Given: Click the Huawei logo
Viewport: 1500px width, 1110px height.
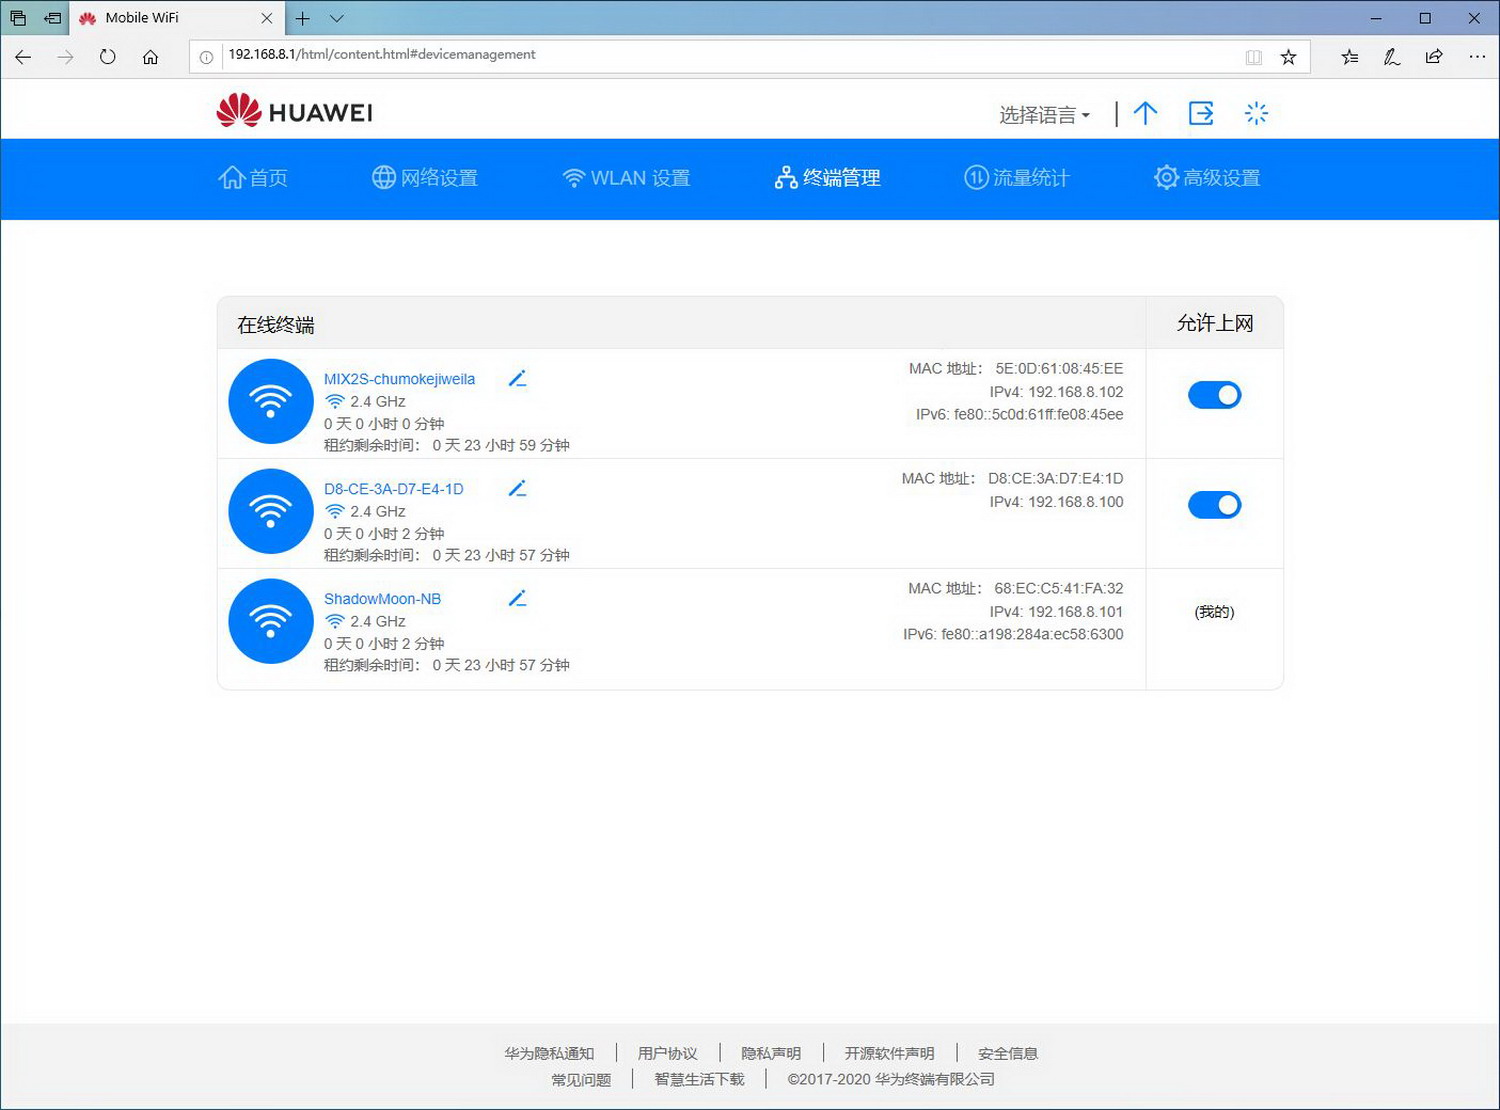Looking at the screenshot, I should point(293,110).
